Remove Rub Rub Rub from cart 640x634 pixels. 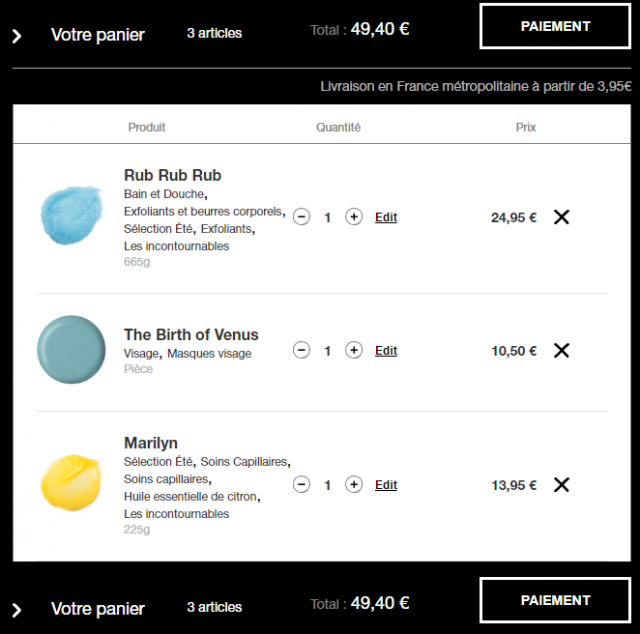pos(561,217)
